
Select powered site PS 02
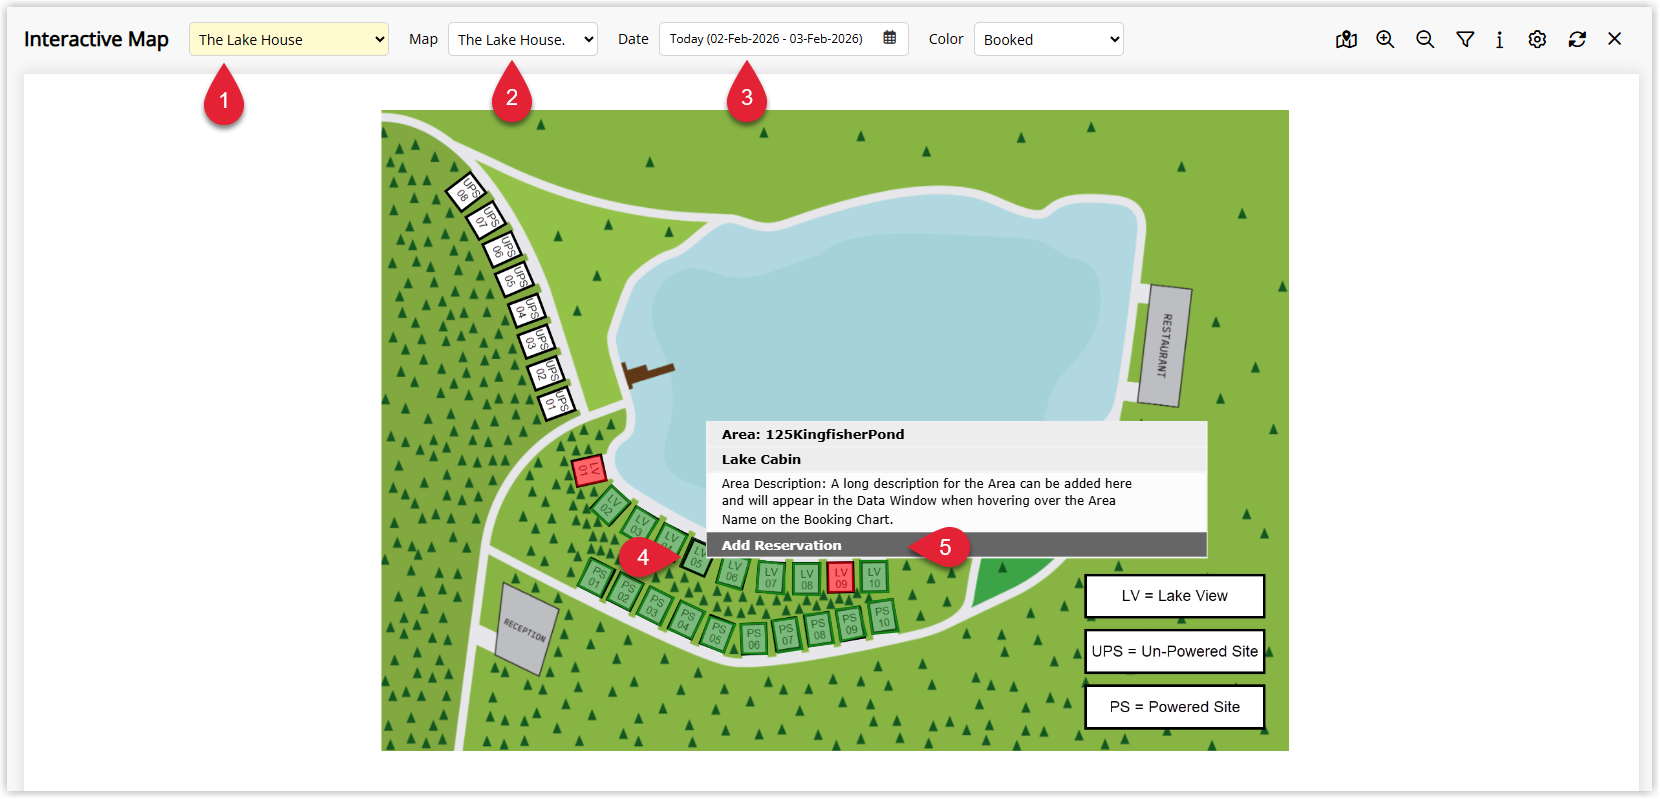626,592
